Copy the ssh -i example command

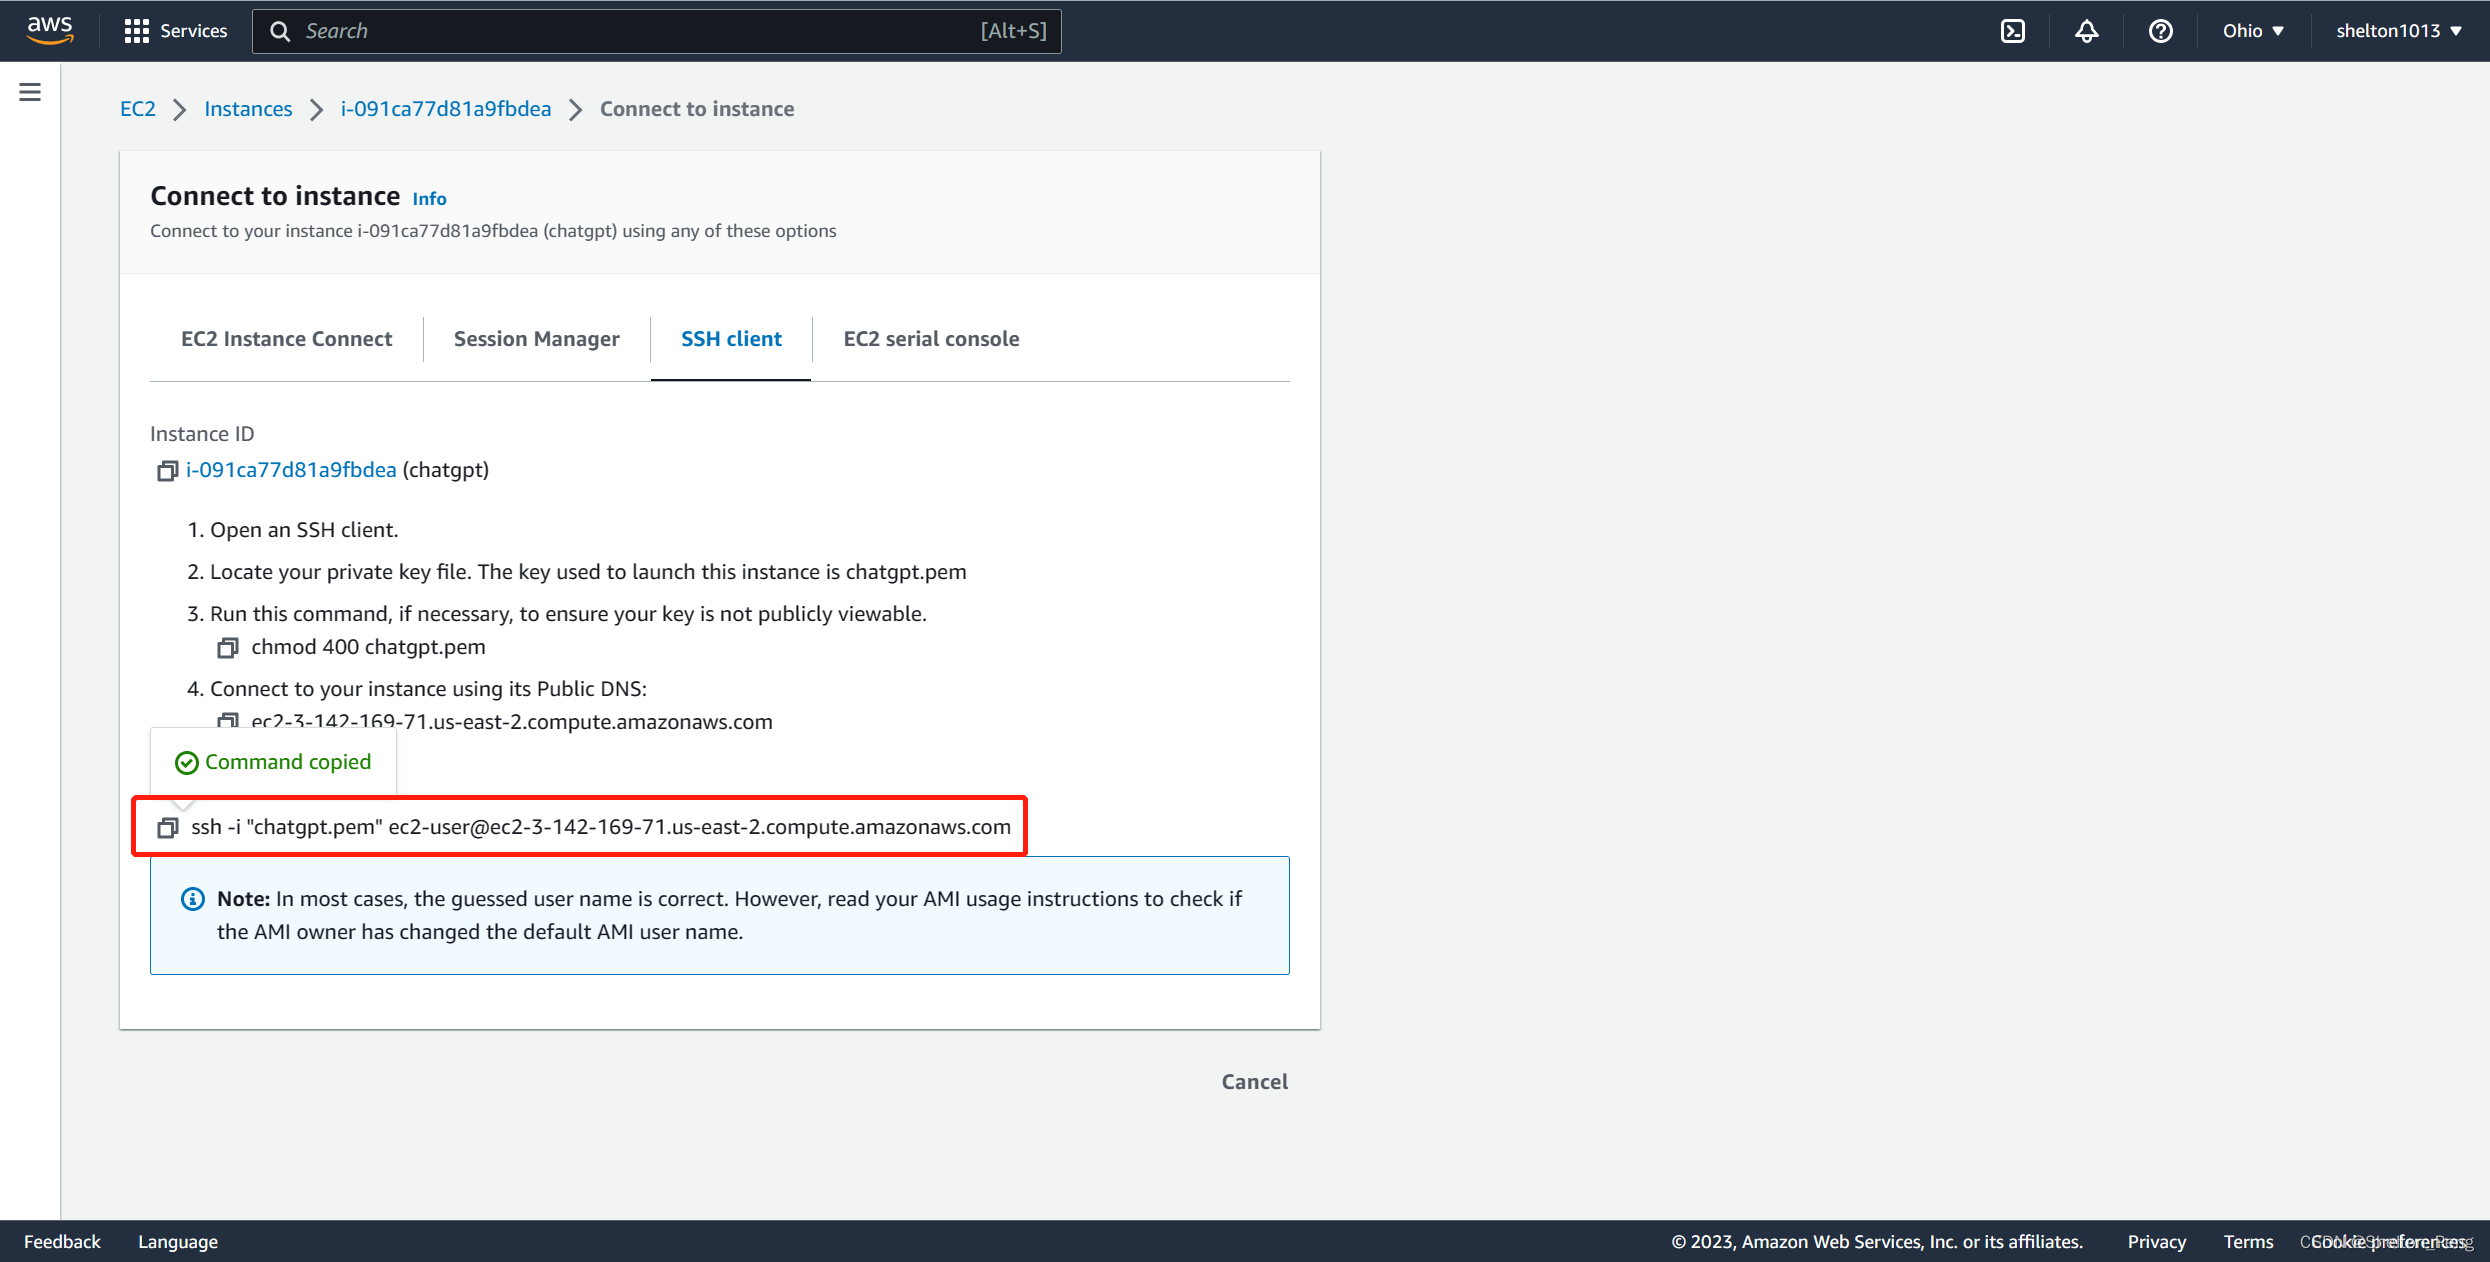167,828
